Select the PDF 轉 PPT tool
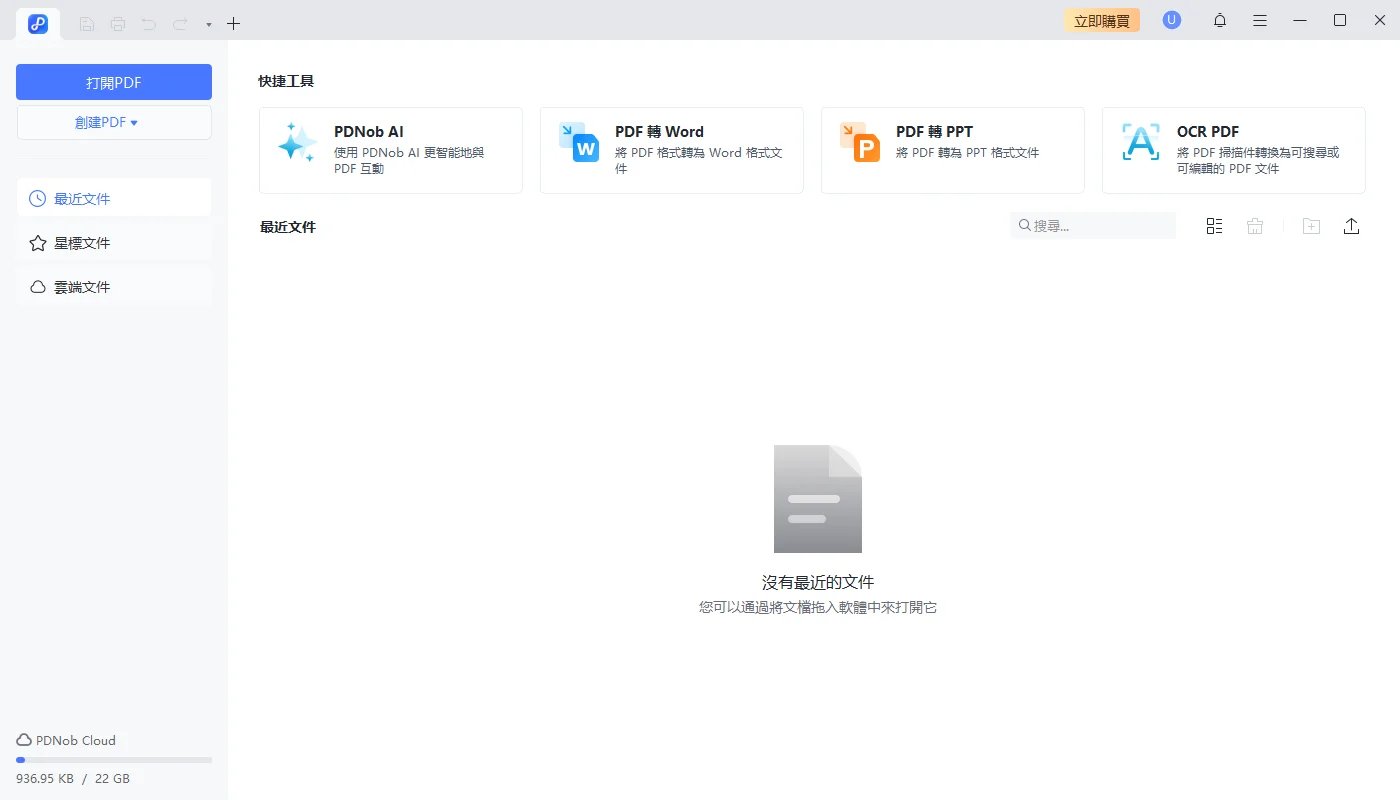This screenshot has height=800, width=1400. coord(952,148)
